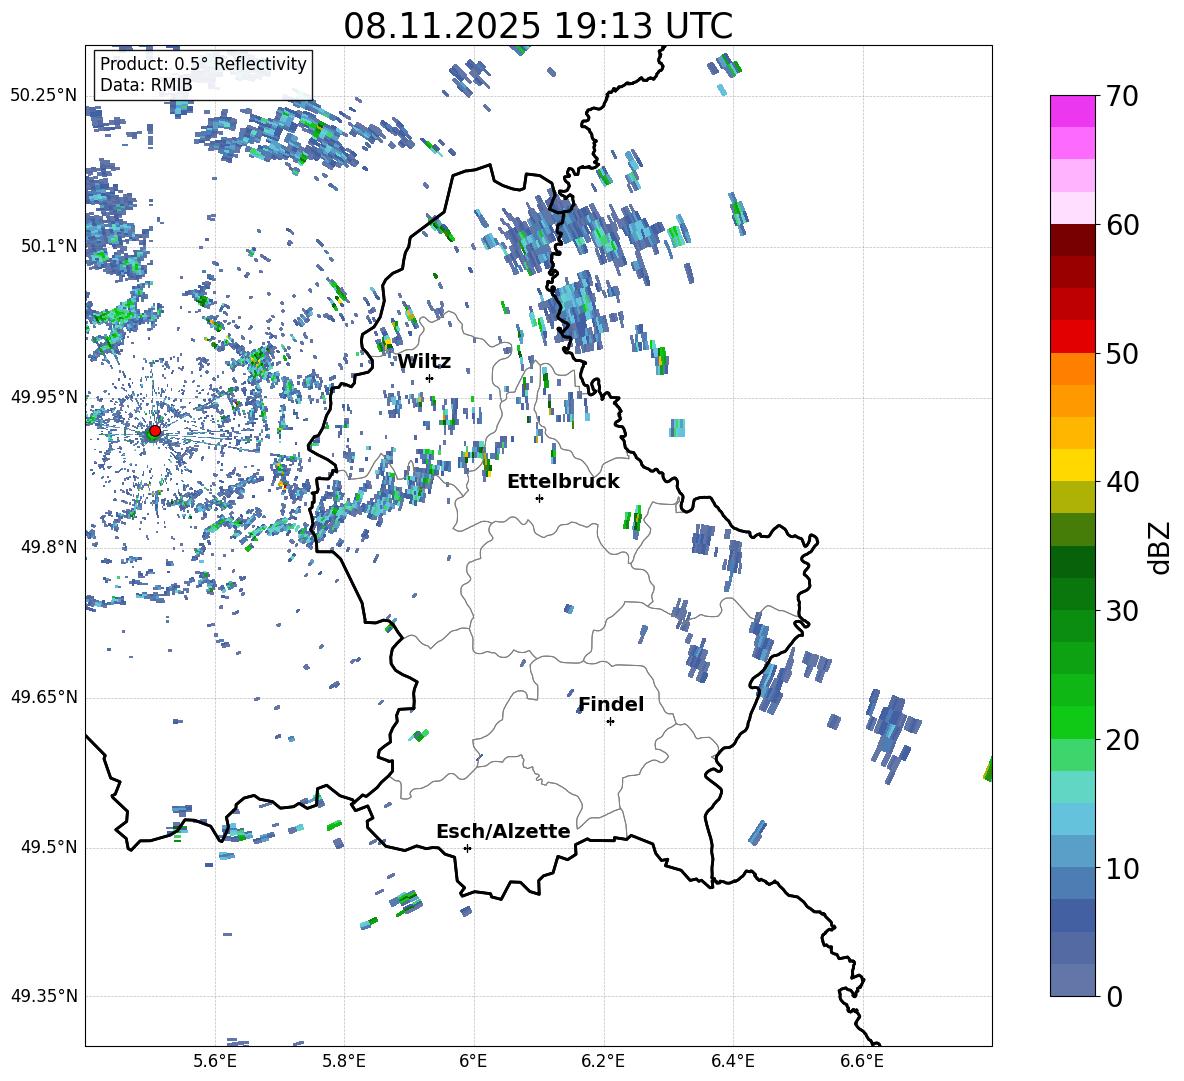Image resolution: width=1184 pixels, height=1081 pixels.
Task: Click the dBZ colorbar axis label
Action: 1160,547
